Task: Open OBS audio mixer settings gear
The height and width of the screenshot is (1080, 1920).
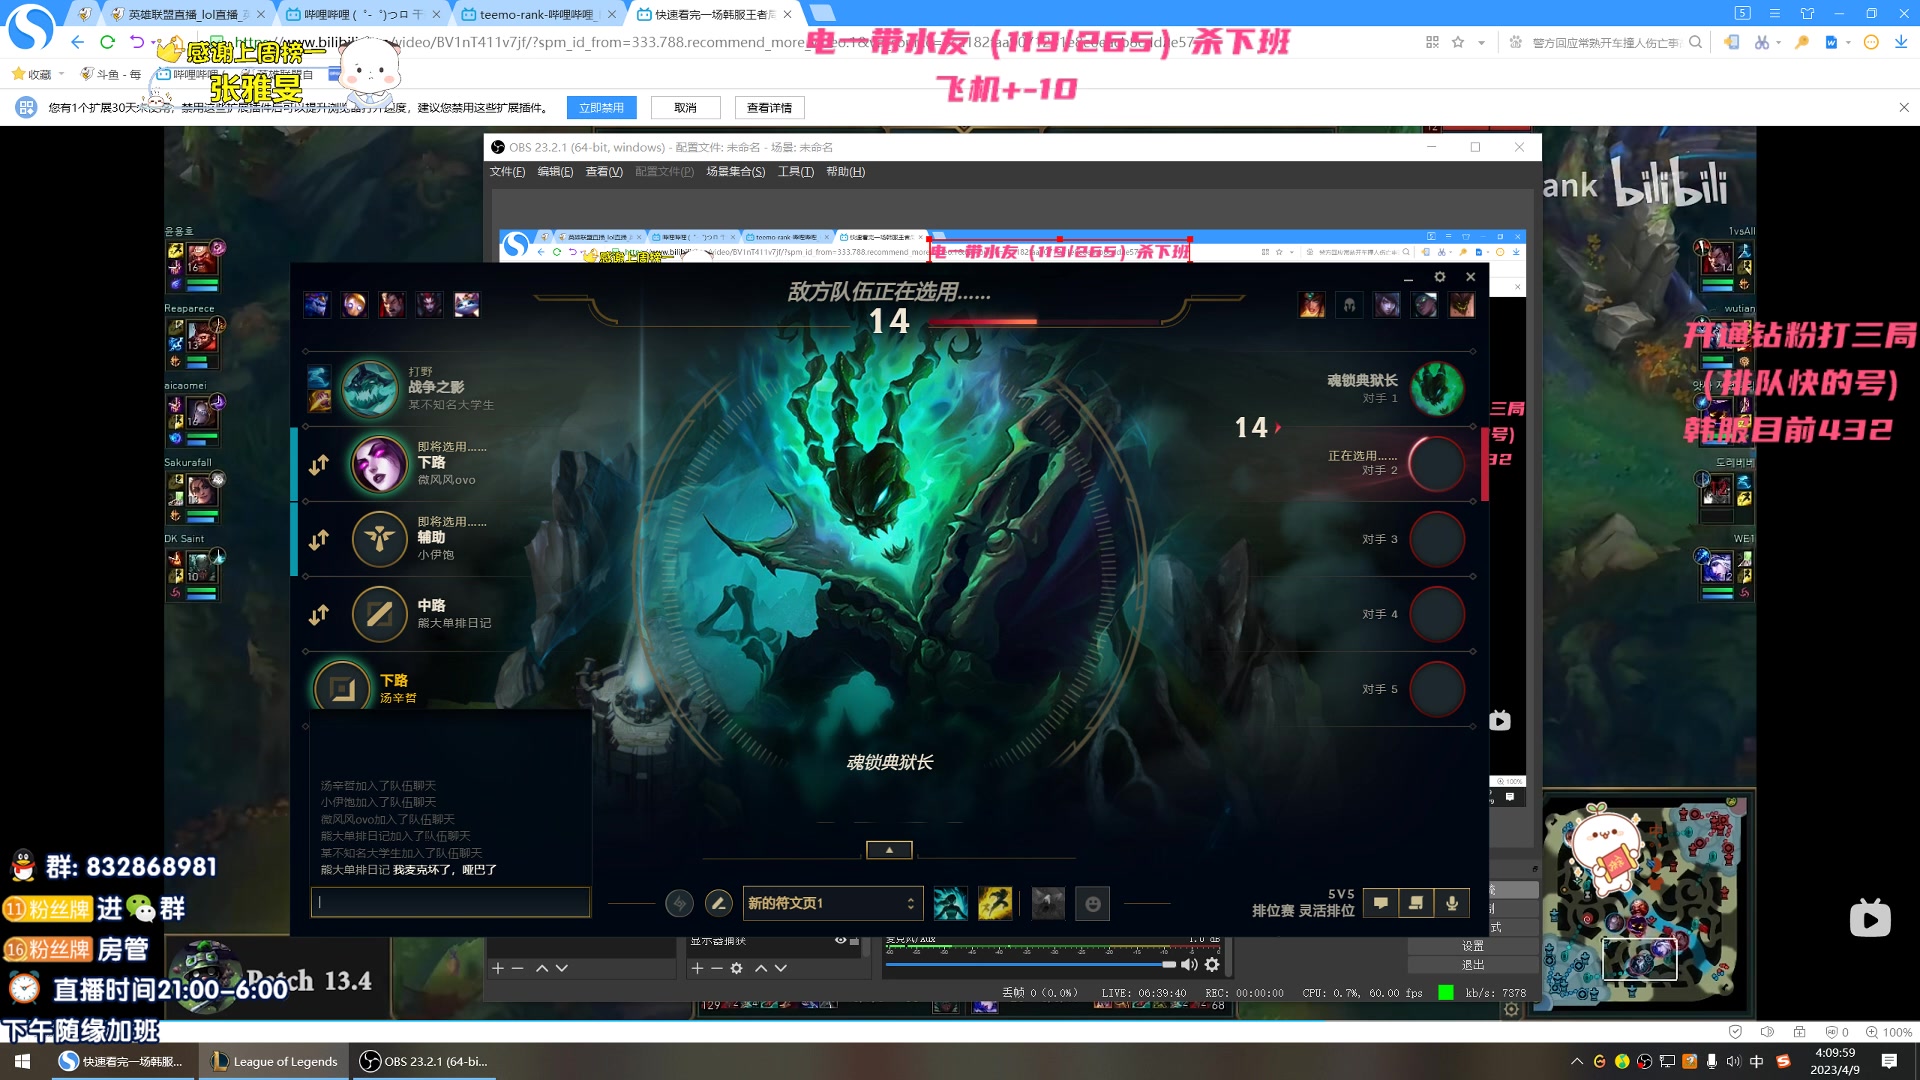Action: tap(1212, 965)
